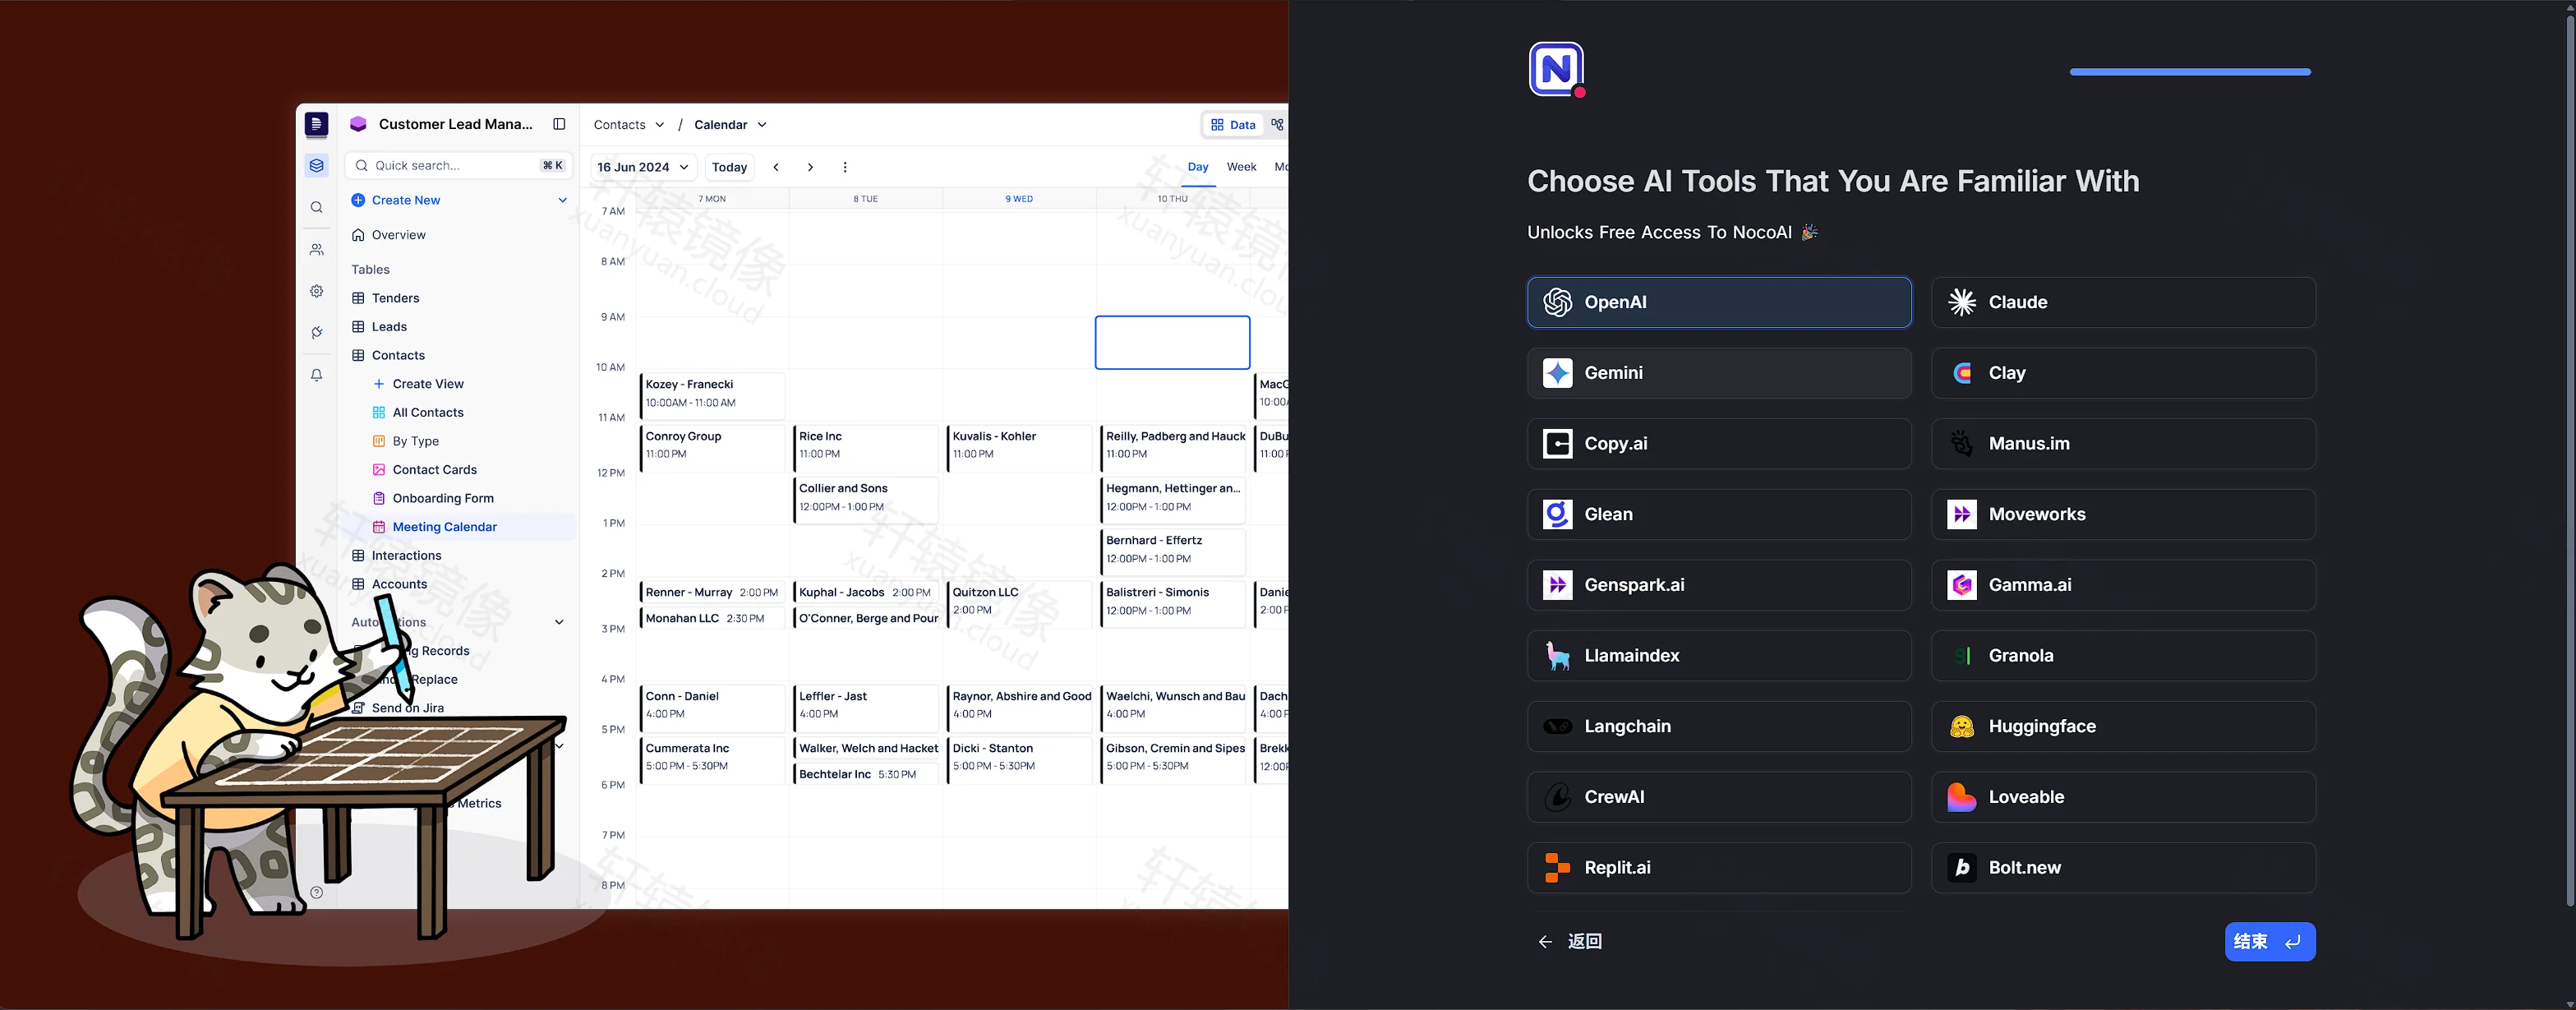
Task: Click the Moveworks logo icon
Action: pos(1962,514)
